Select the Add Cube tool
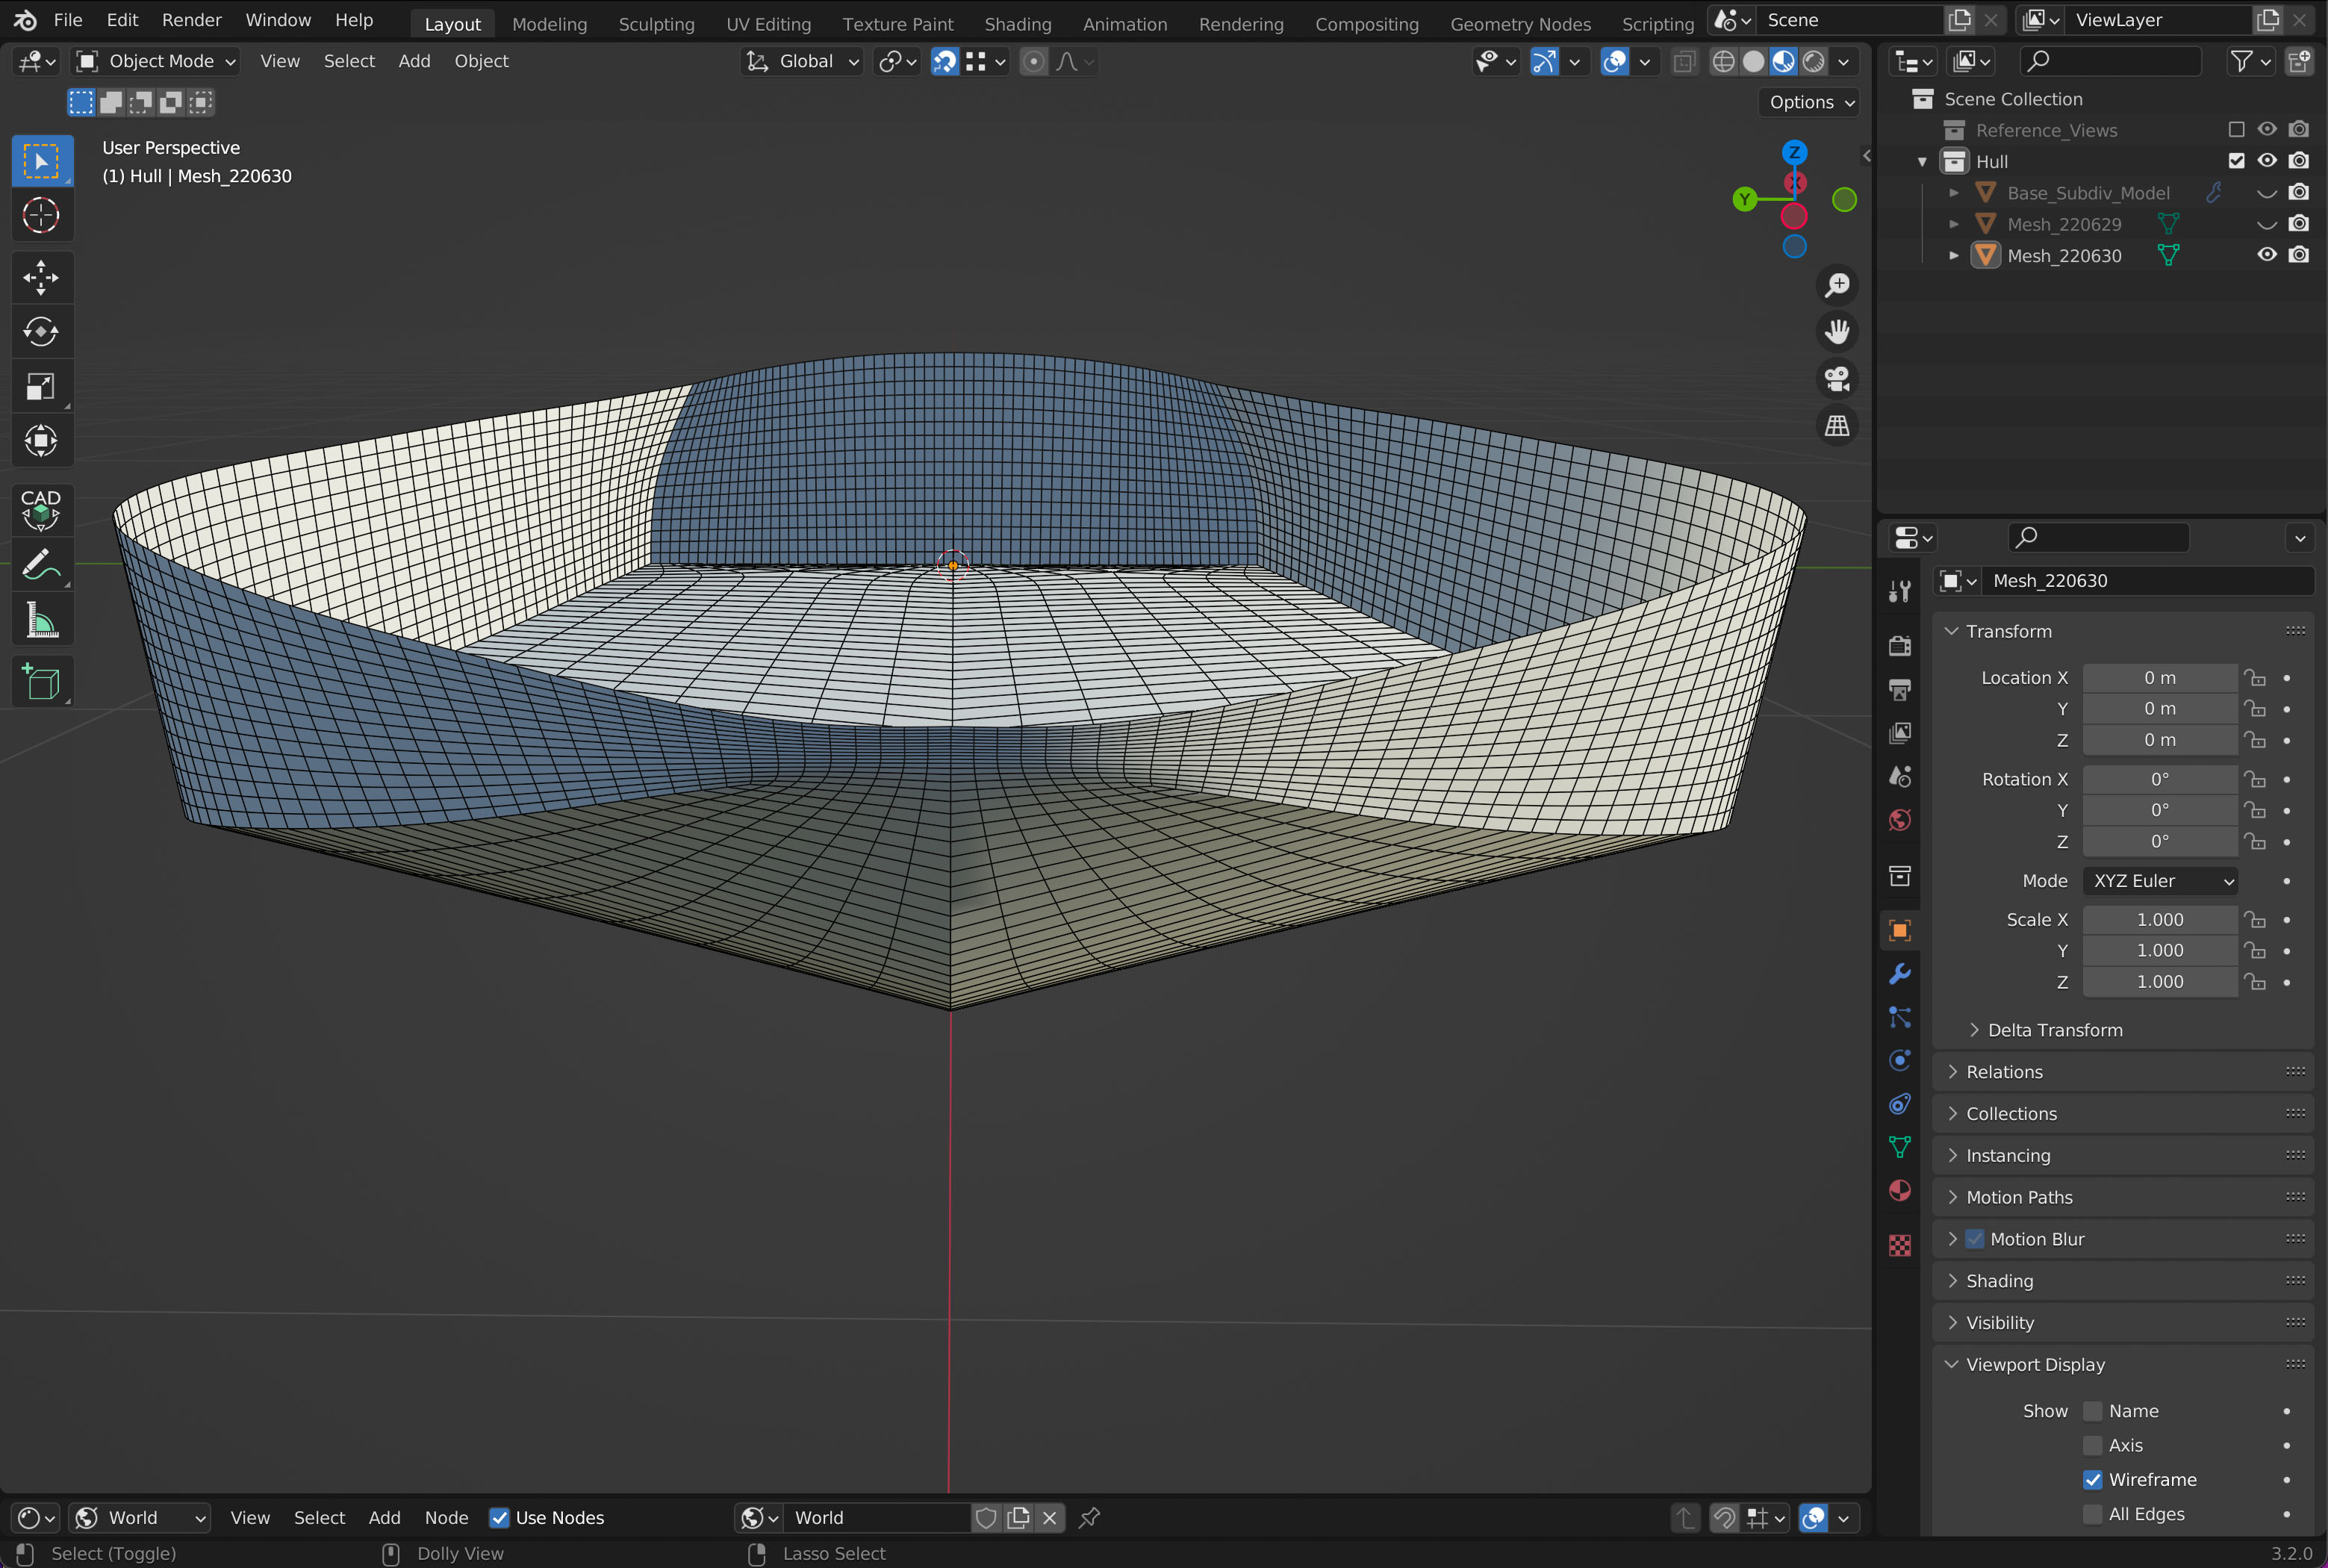Image resolution: width=2328 pixels, height=1568 pixels. (x=41, y=683)
